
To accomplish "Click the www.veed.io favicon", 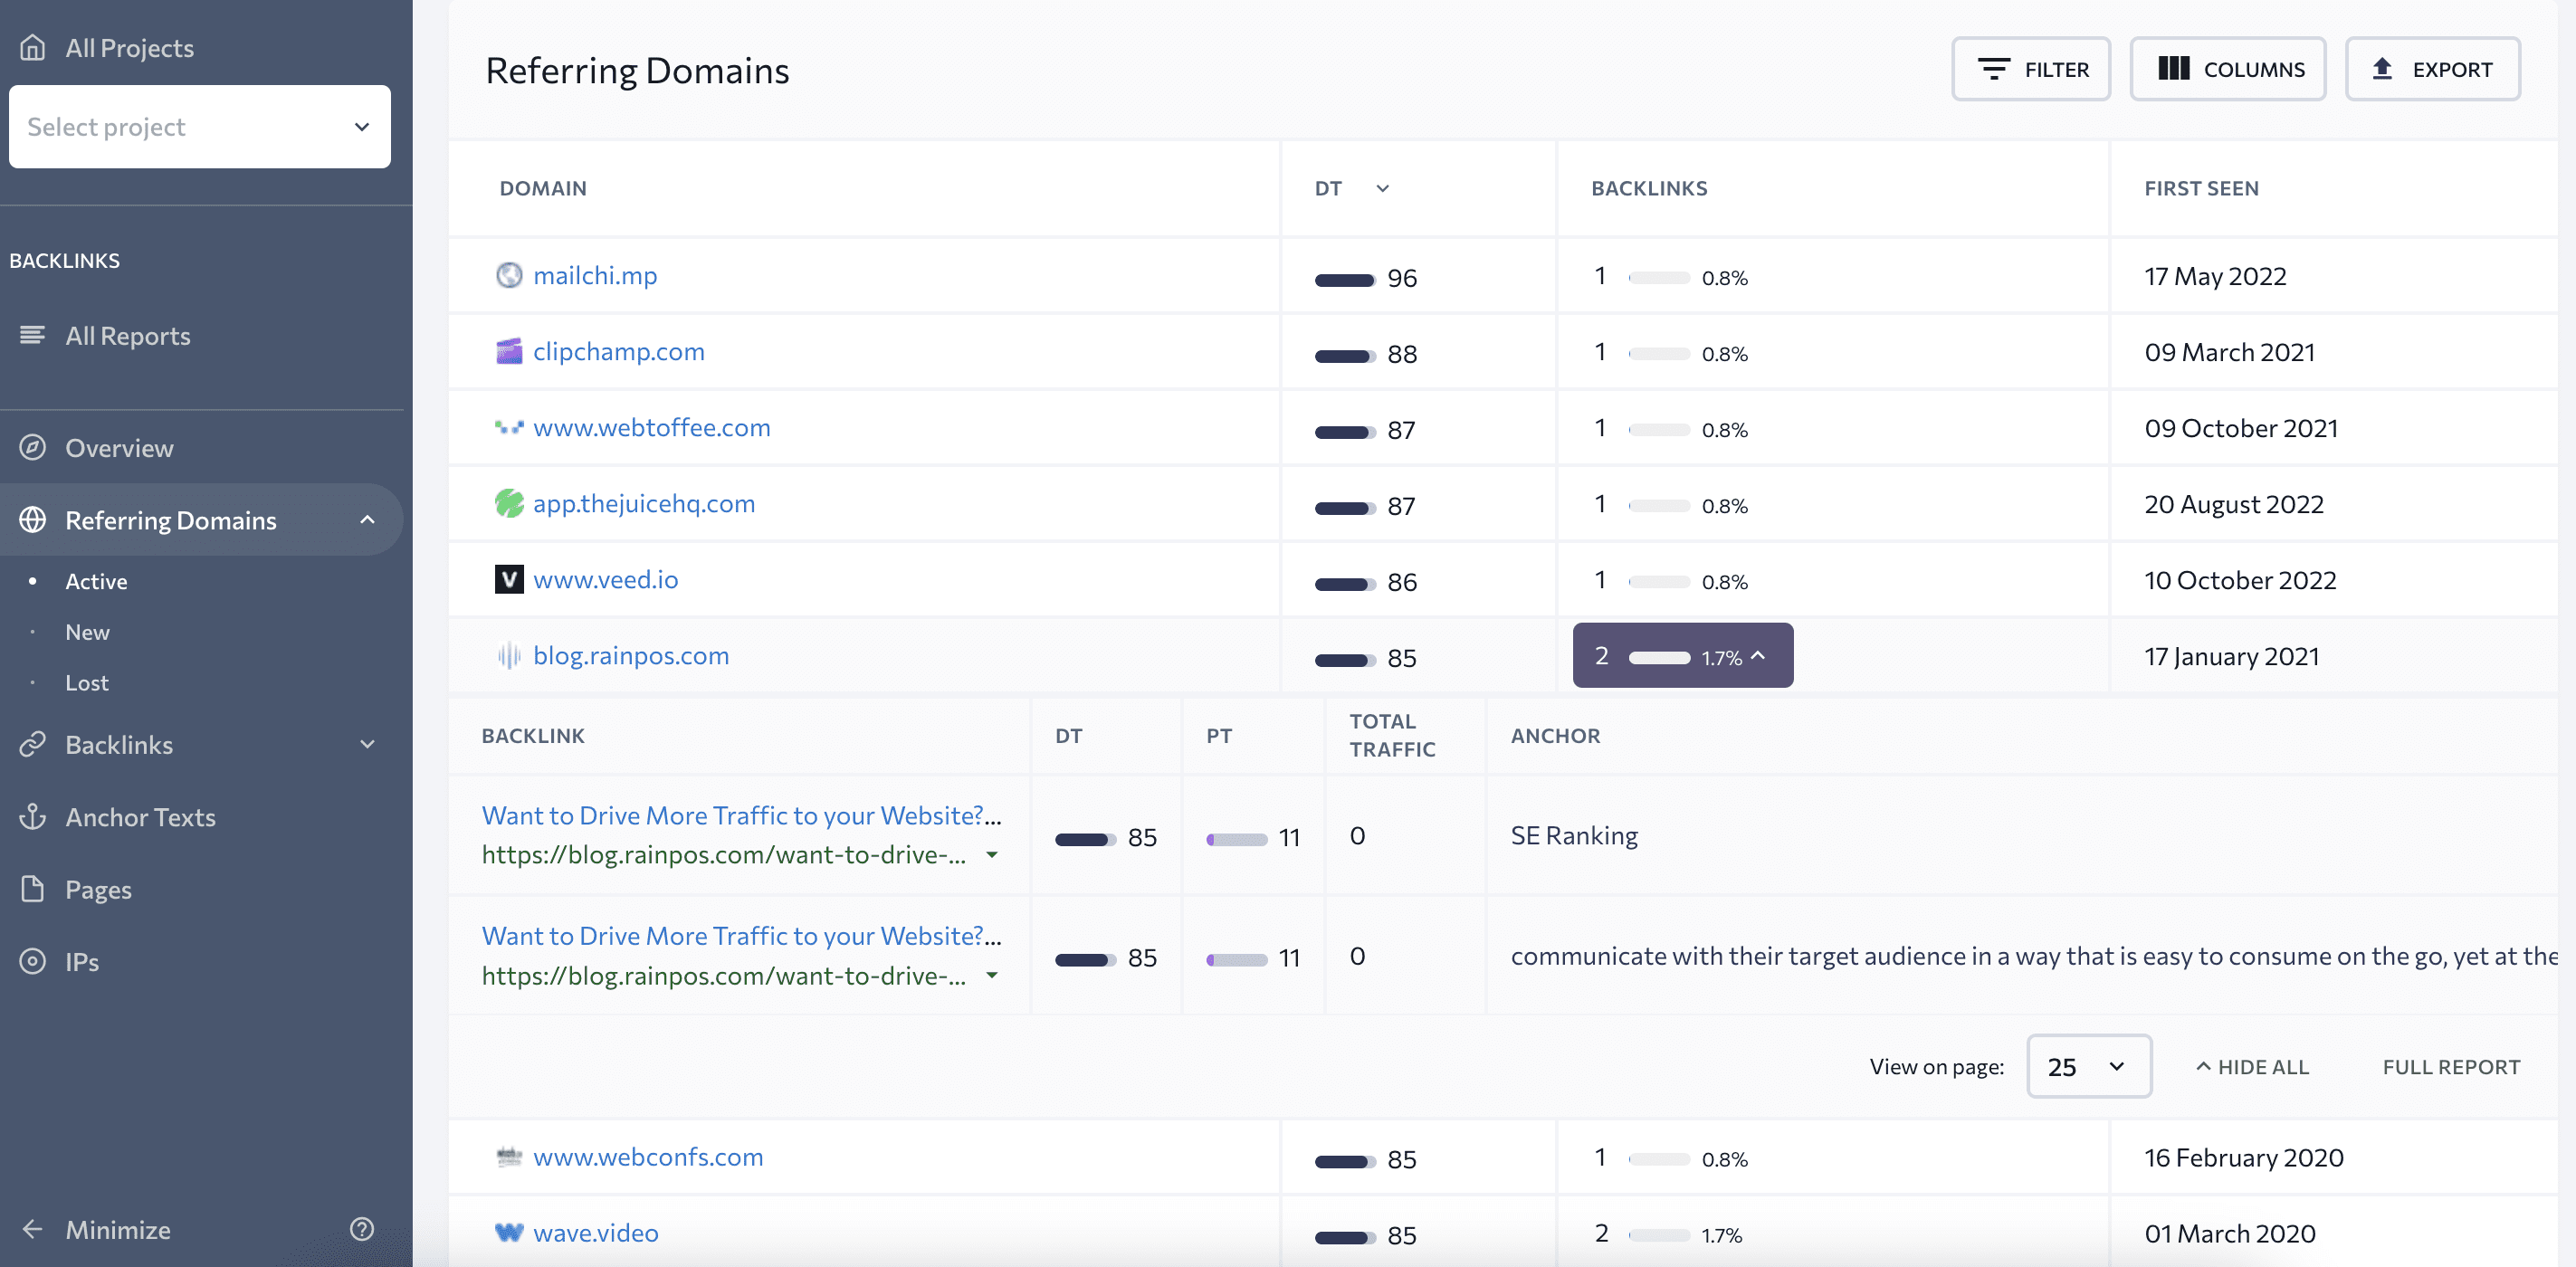I will tap(509, 579).
